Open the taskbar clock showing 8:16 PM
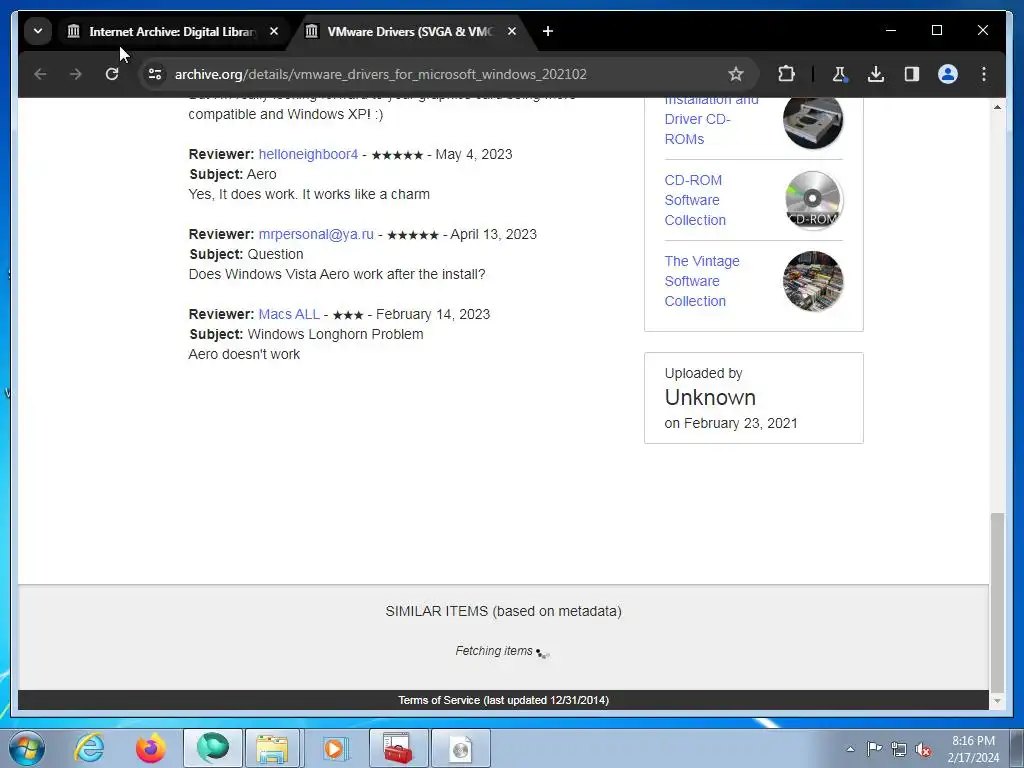 [x=973, y=749]
